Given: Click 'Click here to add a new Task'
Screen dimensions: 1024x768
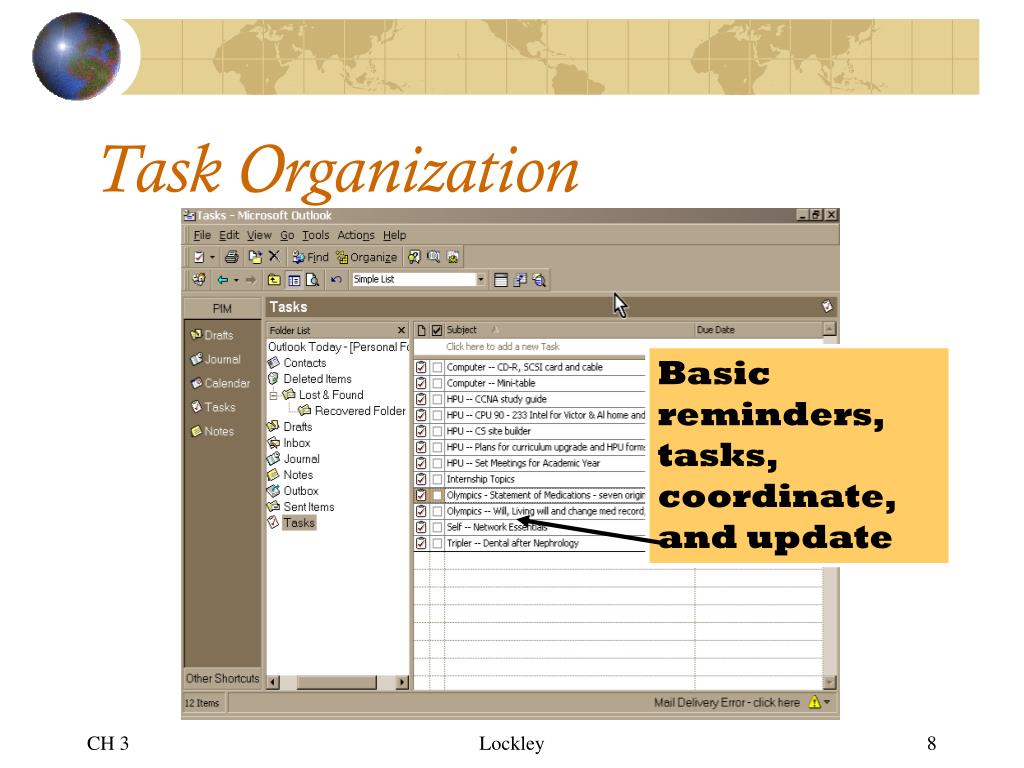Looking at the screenshot, I should click(502, 347).
